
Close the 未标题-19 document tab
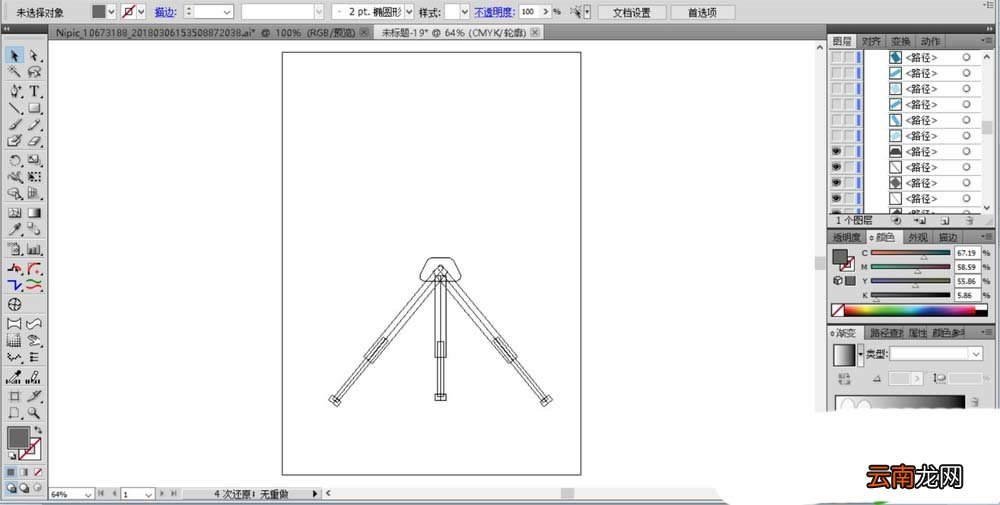pos(534,33)
